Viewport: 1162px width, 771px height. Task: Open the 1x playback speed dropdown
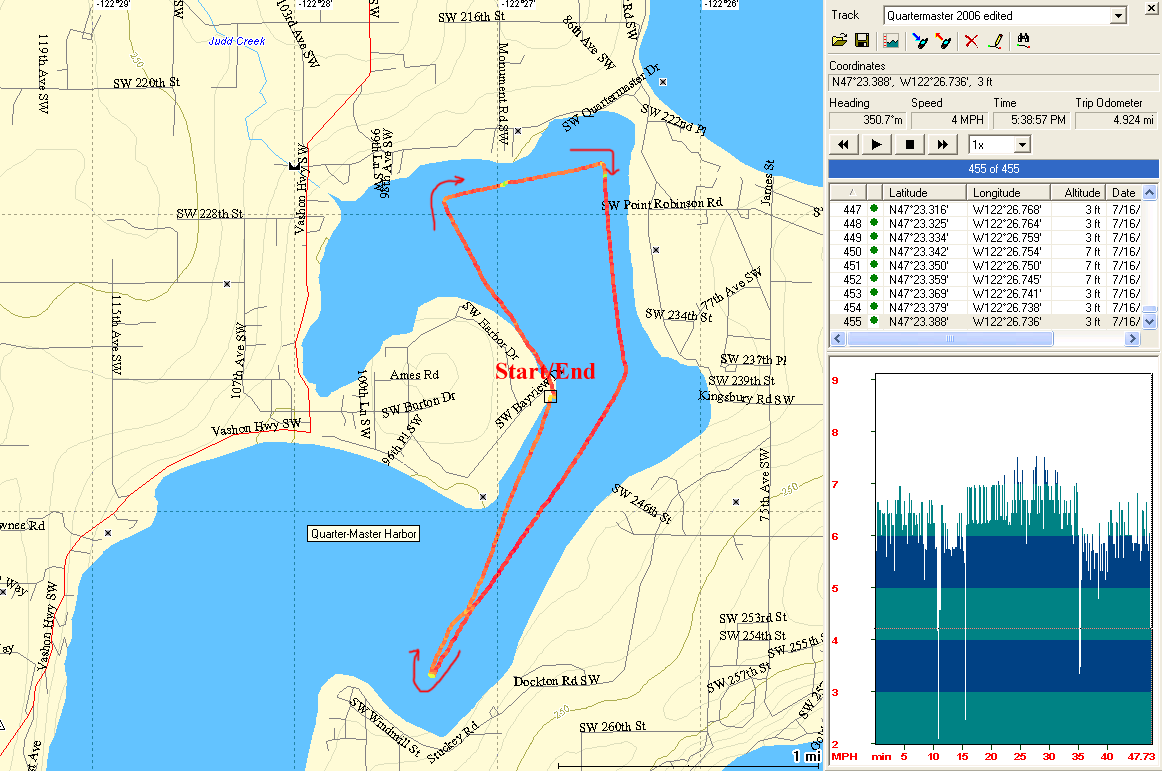[1021, 145]
